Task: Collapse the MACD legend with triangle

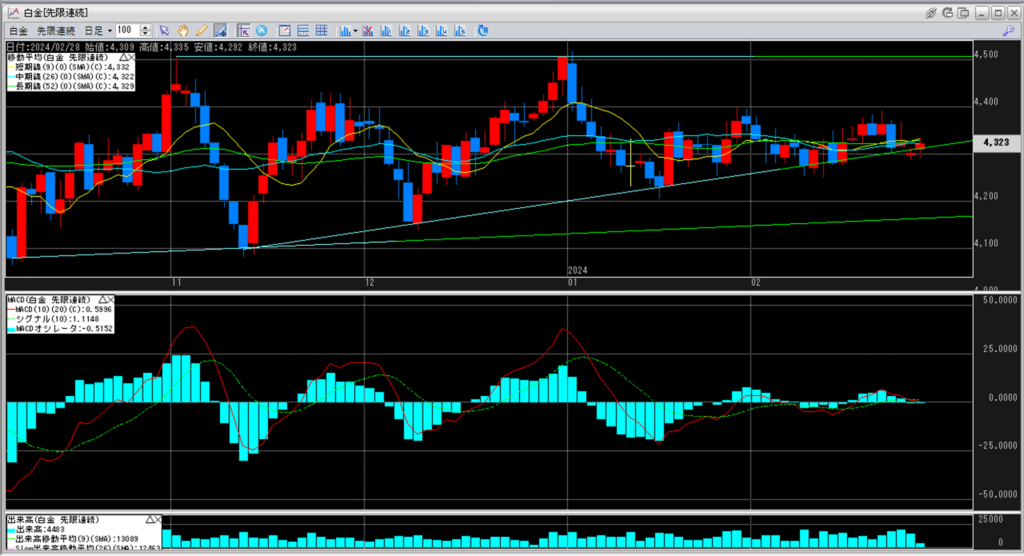Action: coord(103,299)
